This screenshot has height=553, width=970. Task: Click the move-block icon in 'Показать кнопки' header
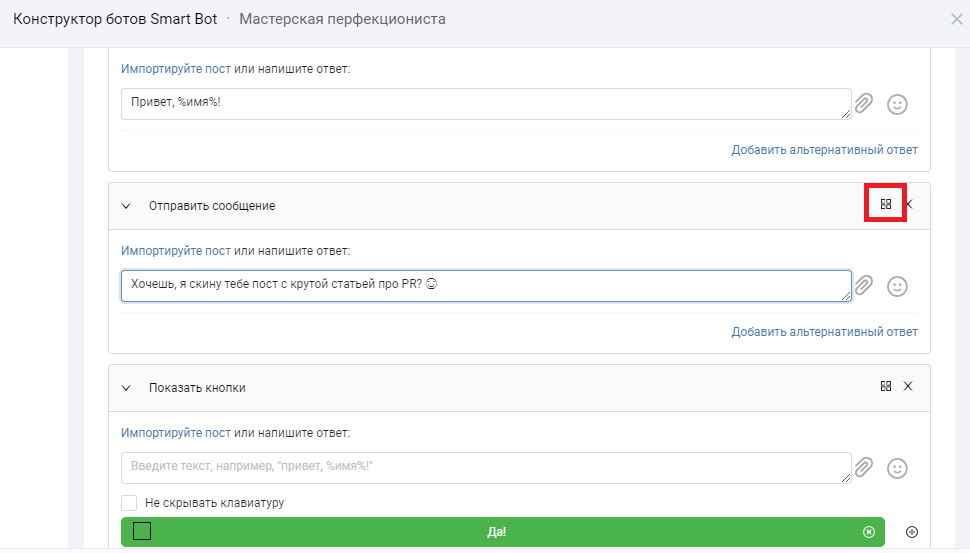point(885,387)
